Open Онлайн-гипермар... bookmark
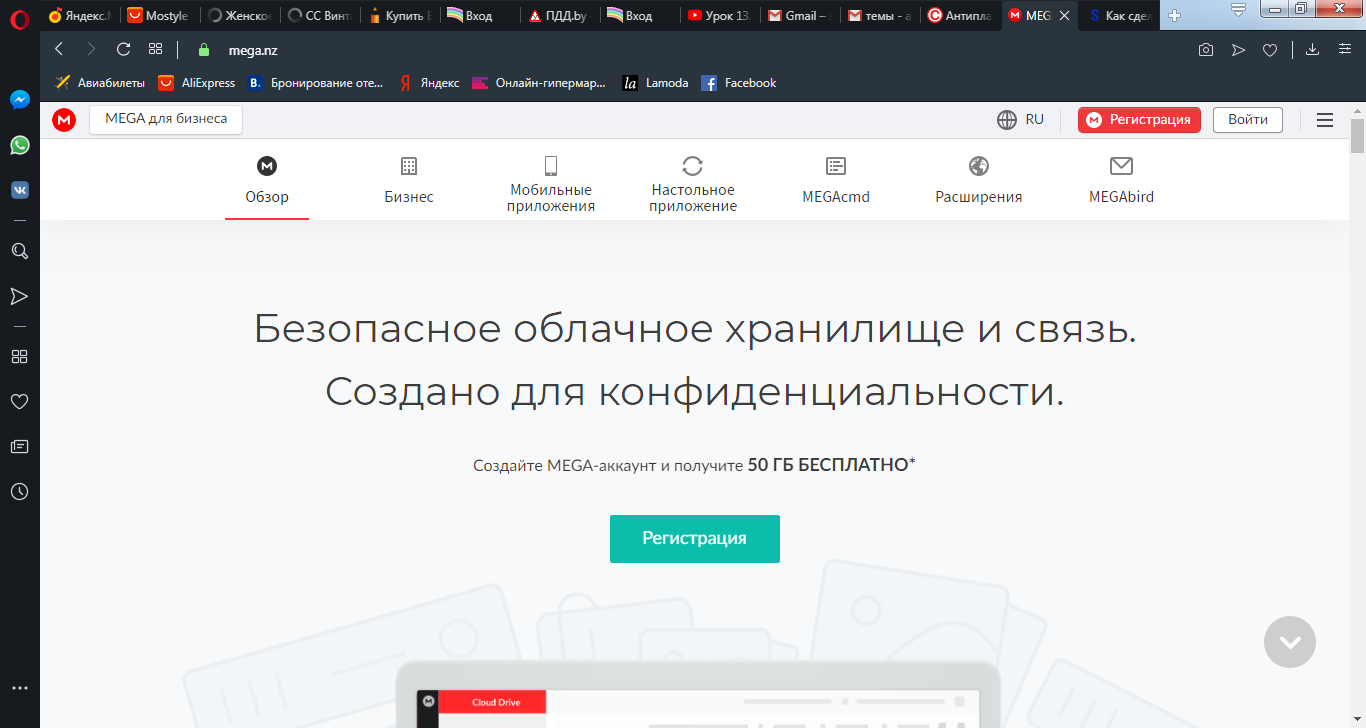This screenshot has width=1366, height=728. (539, 83)
